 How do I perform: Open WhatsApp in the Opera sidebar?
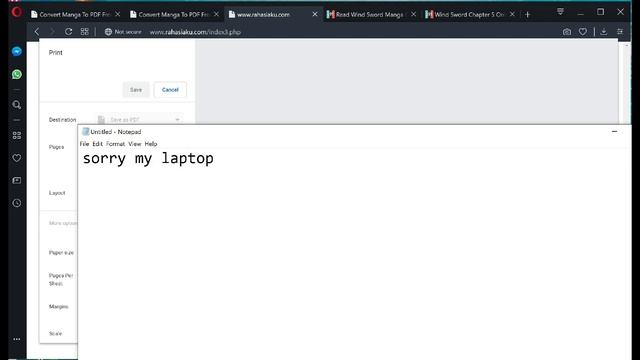coord(17,74)
